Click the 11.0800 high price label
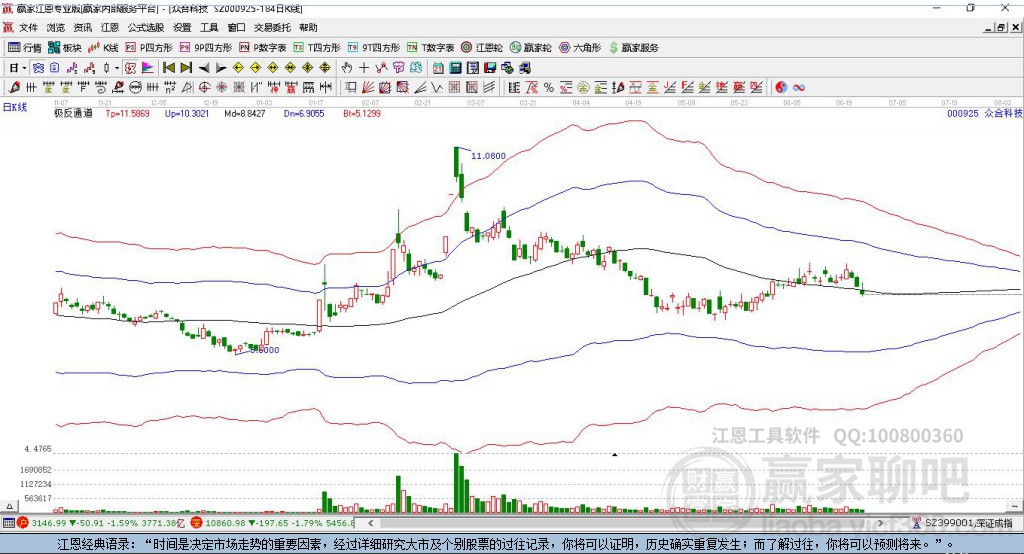Image resolution: width=1024 pixels, height=554 pixels. [x=488, y=155]
